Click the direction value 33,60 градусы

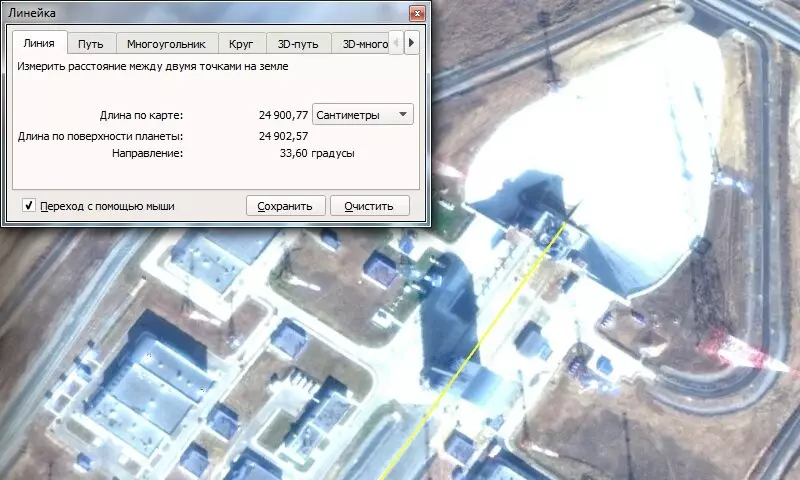(x=317, y=154)
